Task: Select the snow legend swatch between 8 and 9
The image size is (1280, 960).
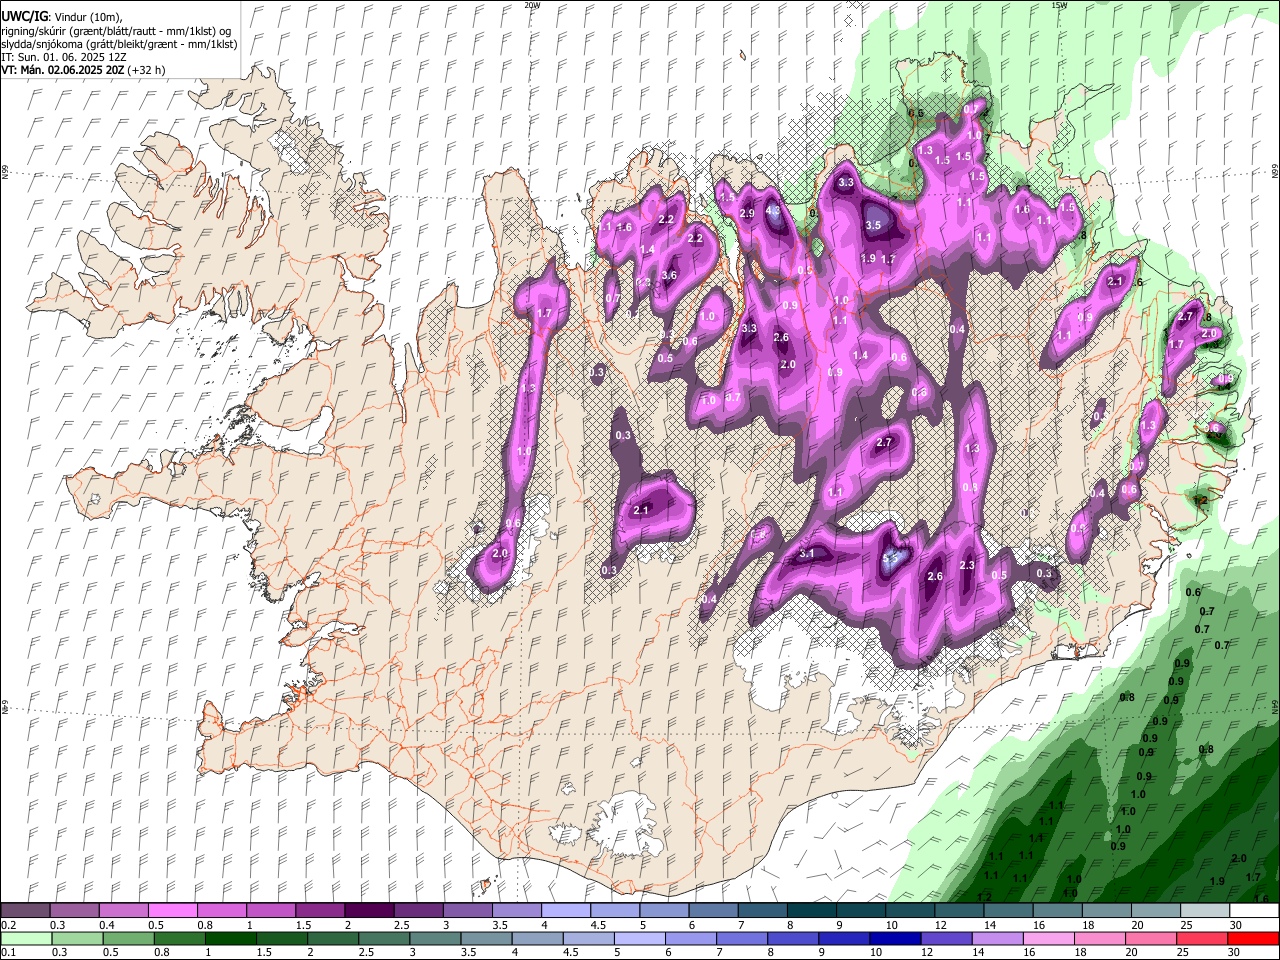Action: click(809, 910)
